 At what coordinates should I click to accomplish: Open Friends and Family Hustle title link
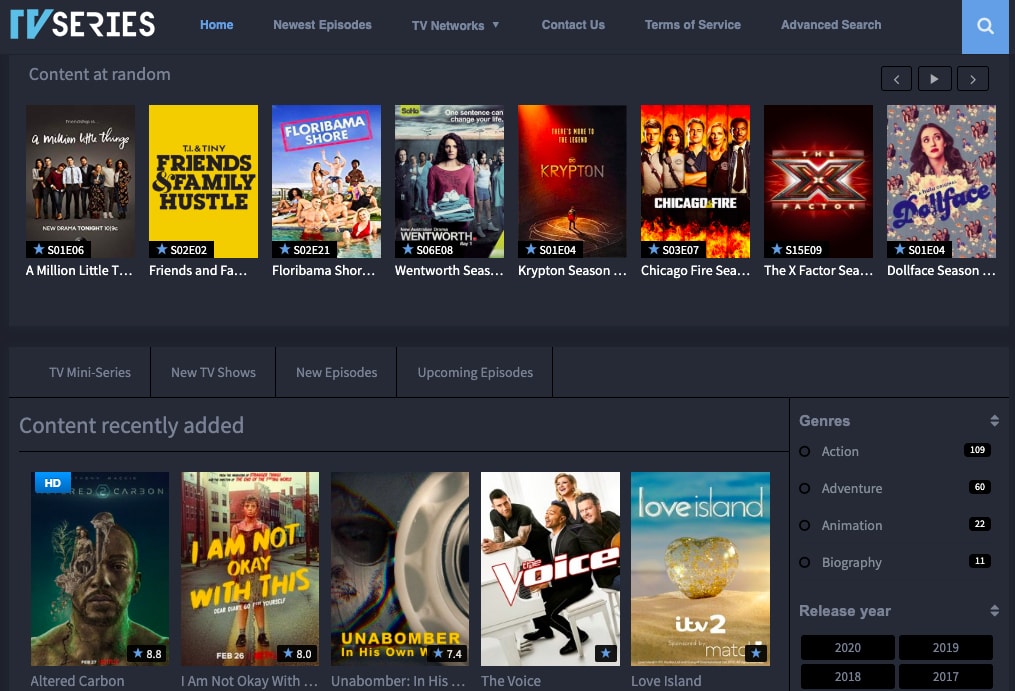198,271
